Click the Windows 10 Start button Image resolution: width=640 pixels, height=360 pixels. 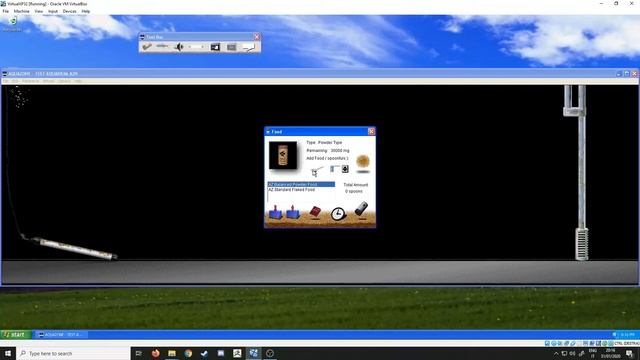(8, 353)
